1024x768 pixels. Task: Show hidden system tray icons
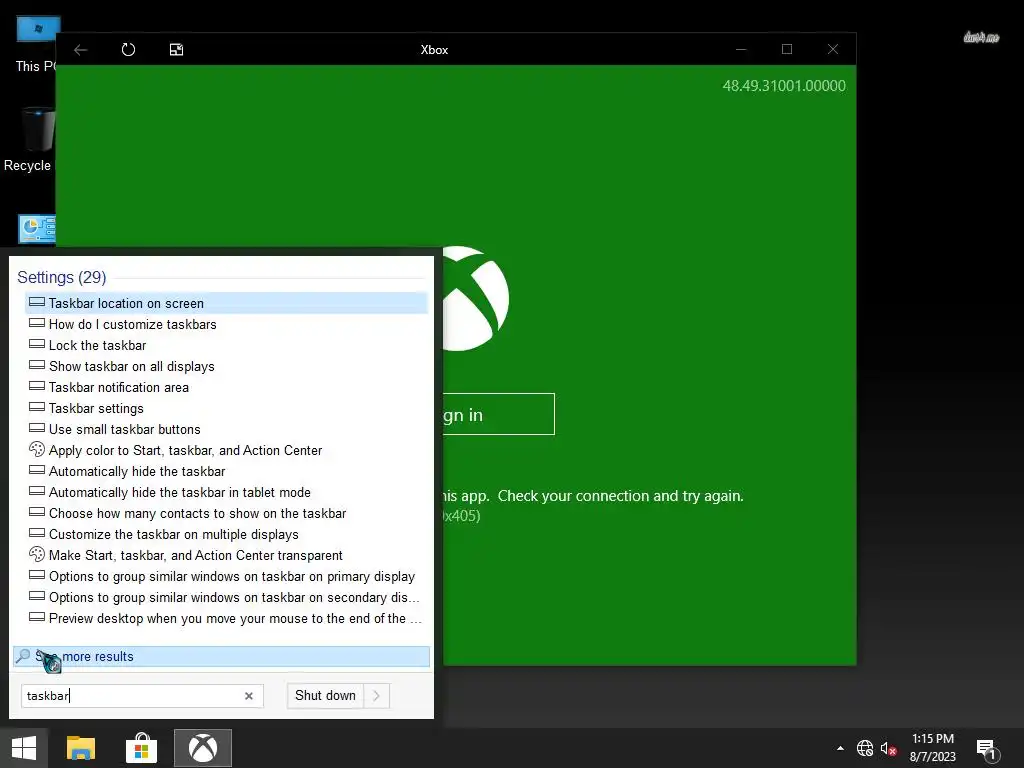840,748
